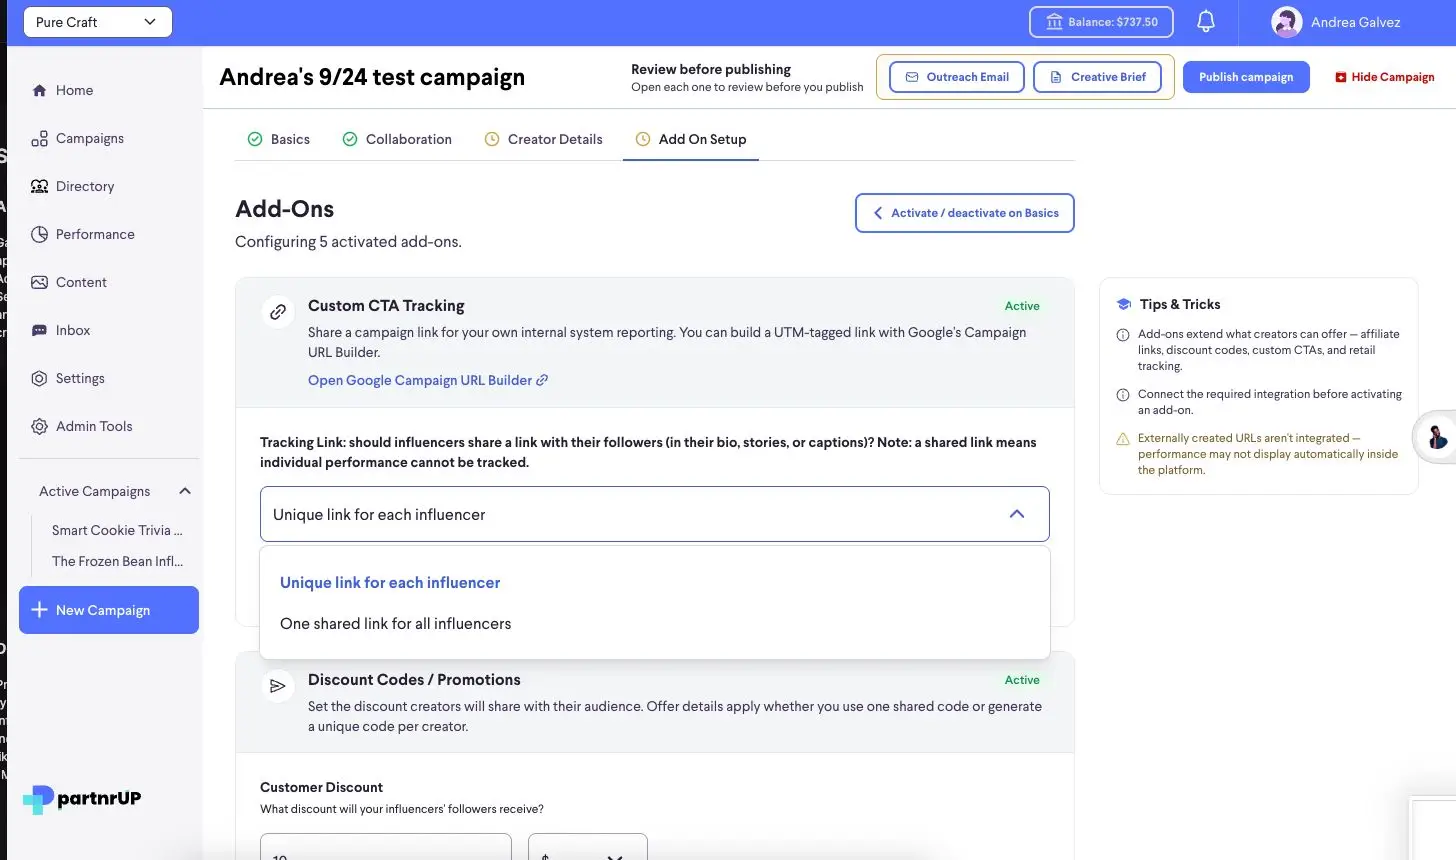
Task: Click Activate / deactivate on Basics button
Action: 965,213
